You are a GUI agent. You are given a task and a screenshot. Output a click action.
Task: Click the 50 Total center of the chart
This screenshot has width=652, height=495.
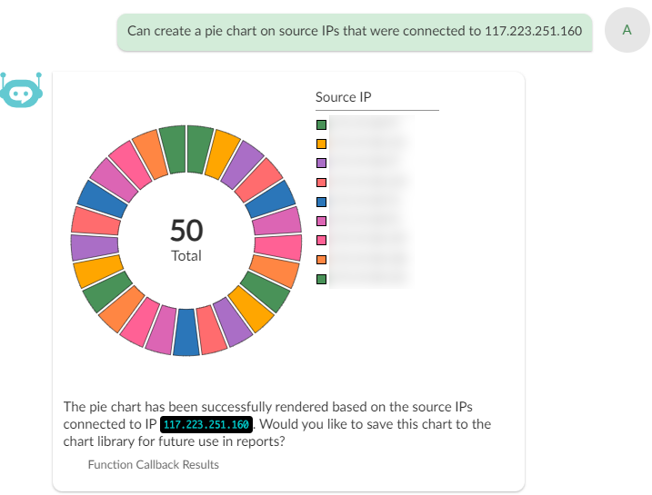click(x=186, y=241)
